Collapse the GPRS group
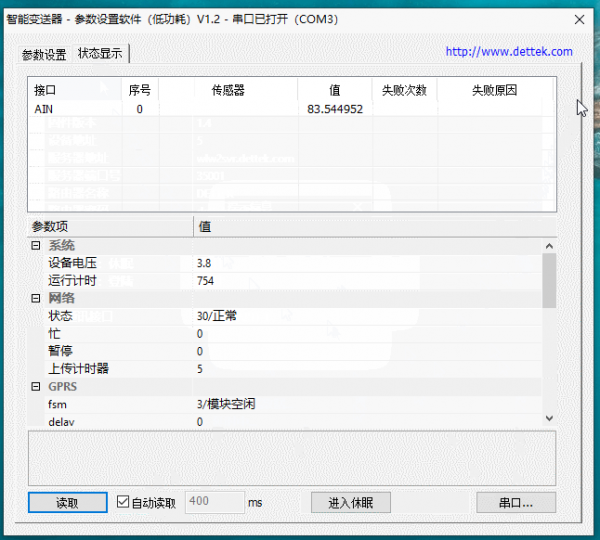 coord(36,386)
